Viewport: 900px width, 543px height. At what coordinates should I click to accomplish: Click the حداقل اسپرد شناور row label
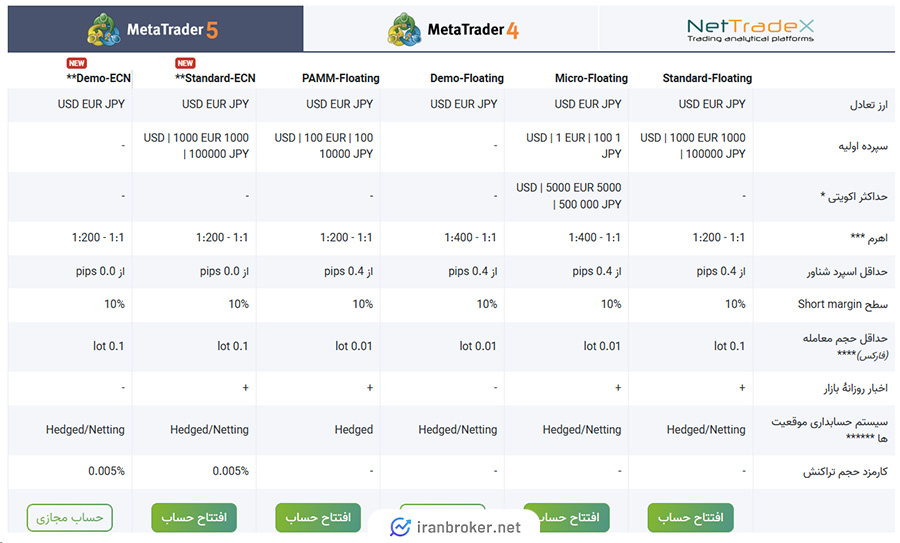[x=847, y=272]
